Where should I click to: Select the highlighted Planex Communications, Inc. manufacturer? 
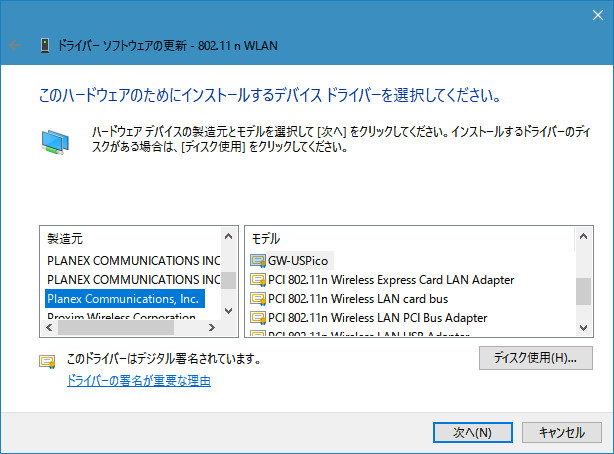tap(124, 298)
